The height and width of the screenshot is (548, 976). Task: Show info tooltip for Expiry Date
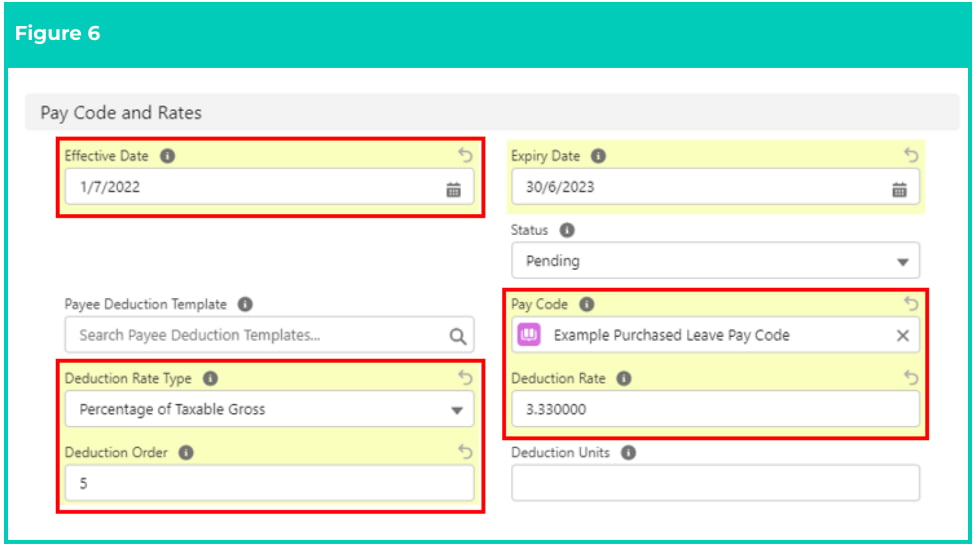(598, 156)
